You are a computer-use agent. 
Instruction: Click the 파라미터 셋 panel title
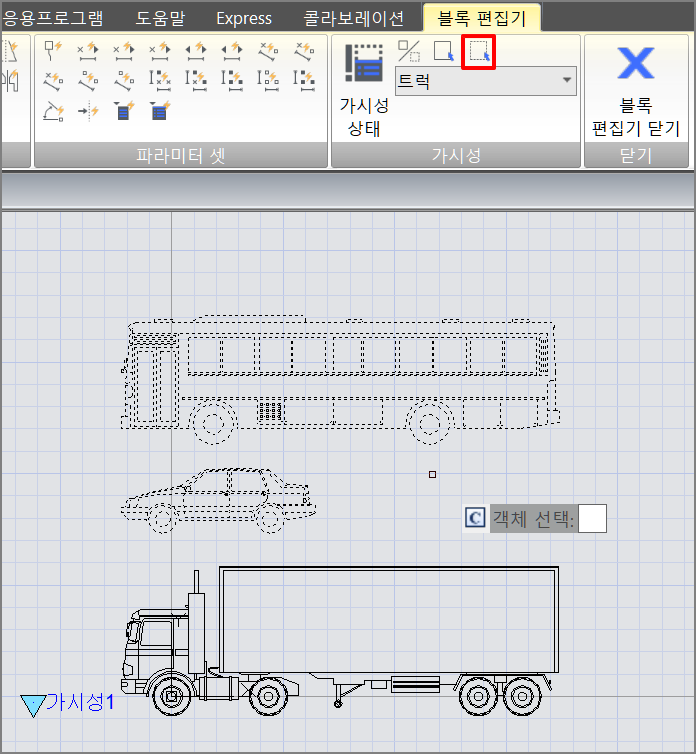click(181, 155)
